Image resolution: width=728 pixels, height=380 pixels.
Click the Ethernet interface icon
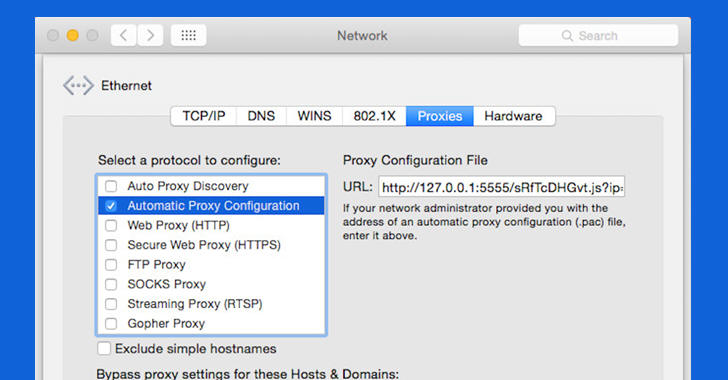click(78, 85)
